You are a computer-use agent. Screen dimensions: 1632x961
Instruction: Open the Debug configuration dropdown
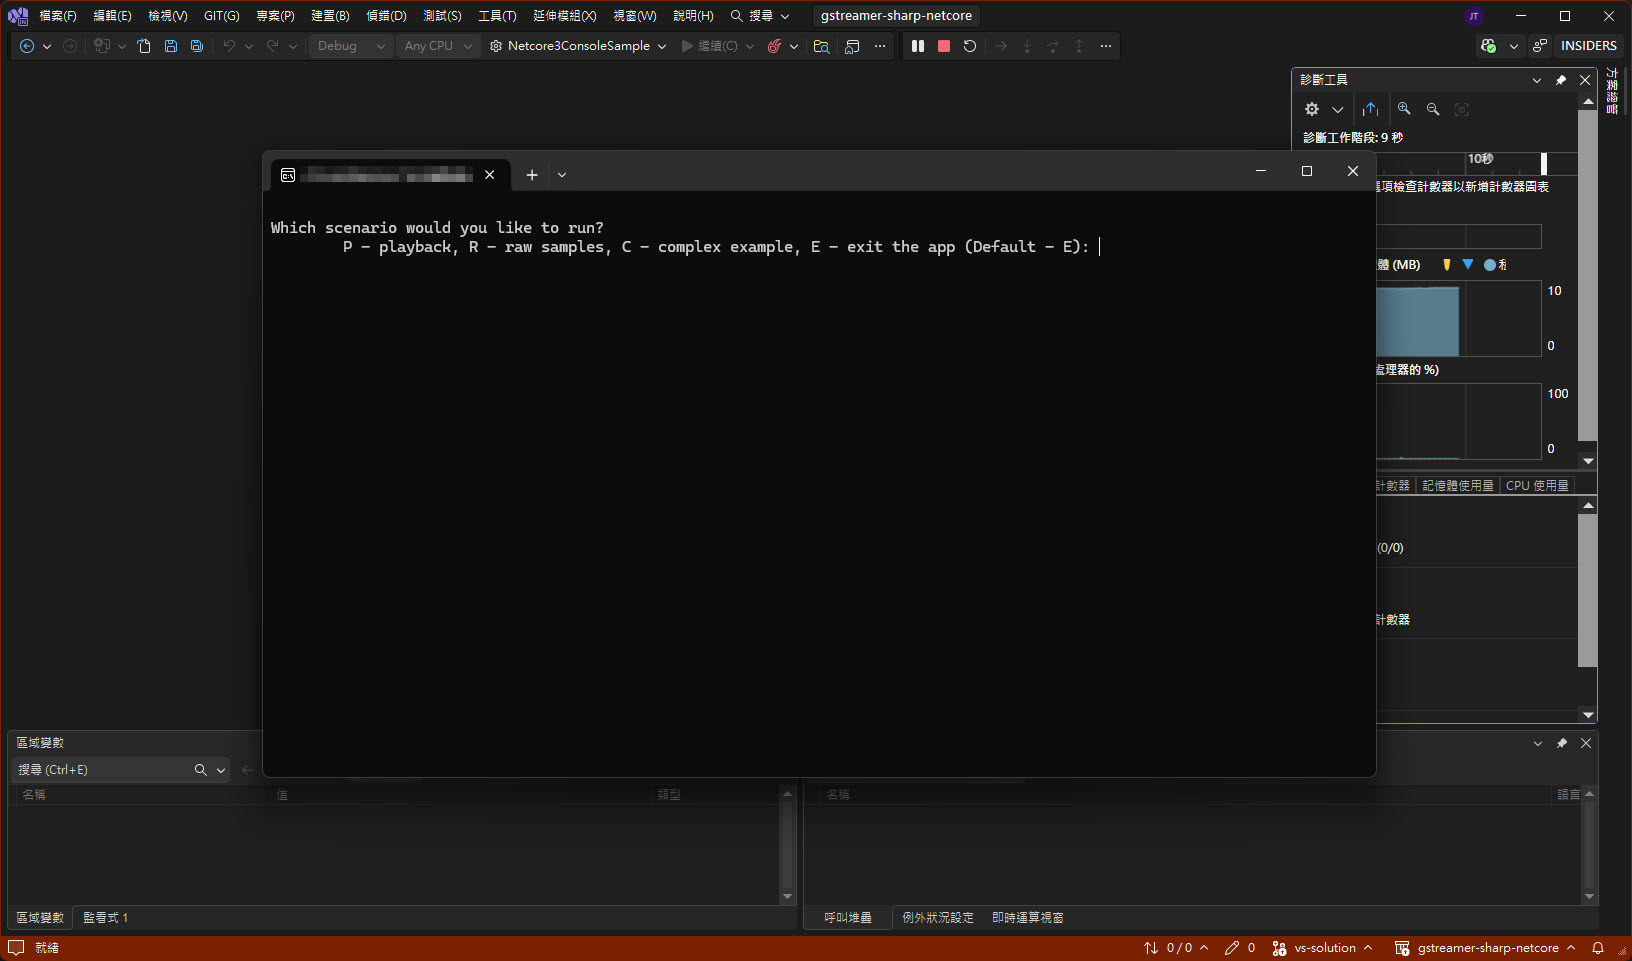tap(350, 46)
